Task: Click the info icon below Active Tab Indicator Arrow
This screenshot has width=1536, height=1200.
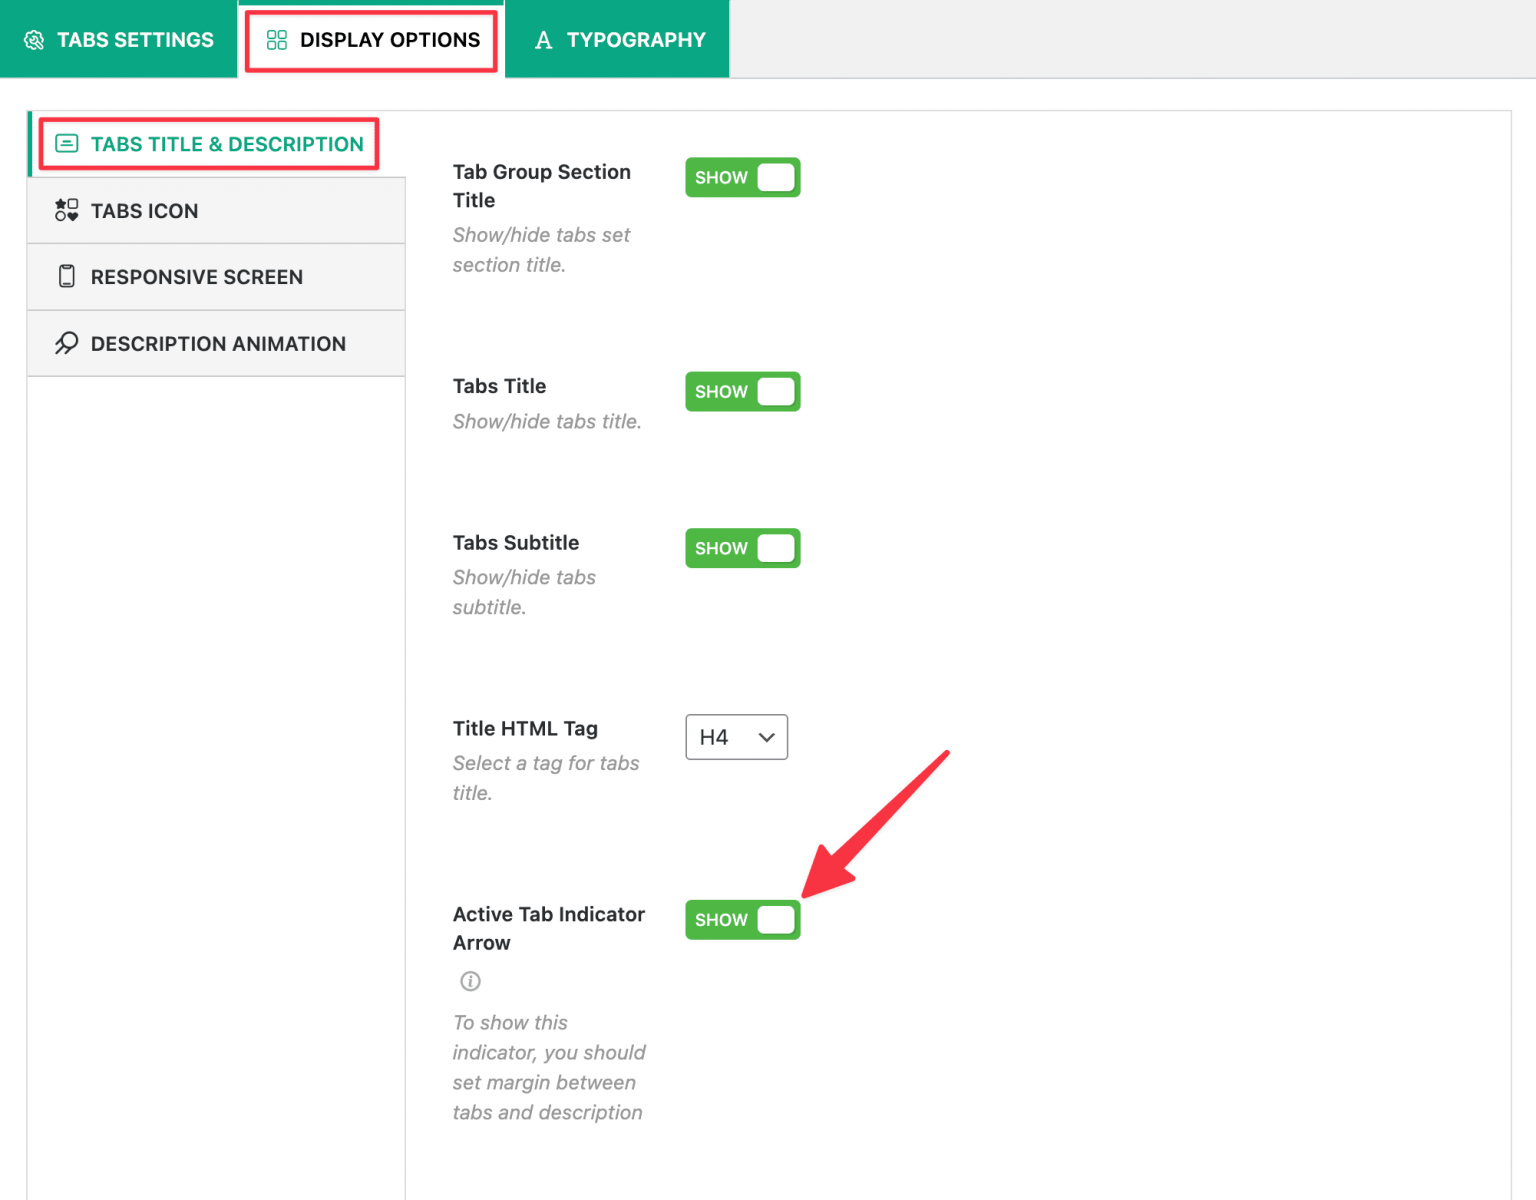Action: click(x=470, y=981)
